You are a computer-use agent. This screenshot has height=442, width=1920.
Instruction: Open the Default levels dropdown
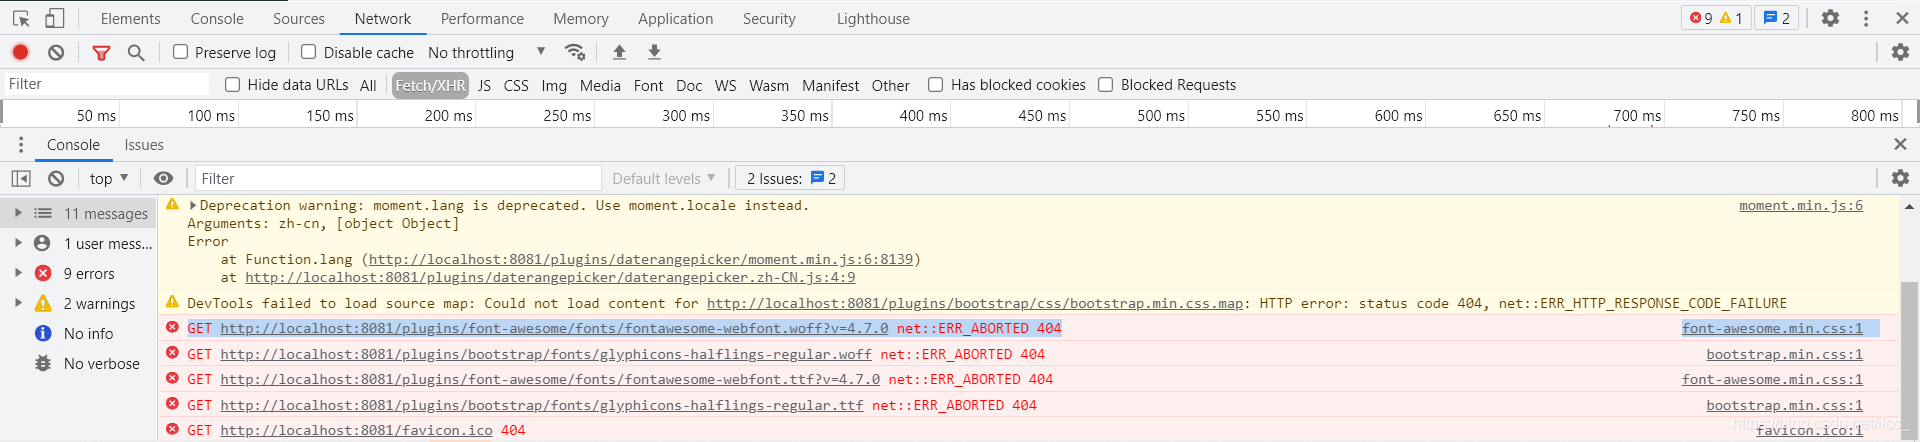click(664, 178)
